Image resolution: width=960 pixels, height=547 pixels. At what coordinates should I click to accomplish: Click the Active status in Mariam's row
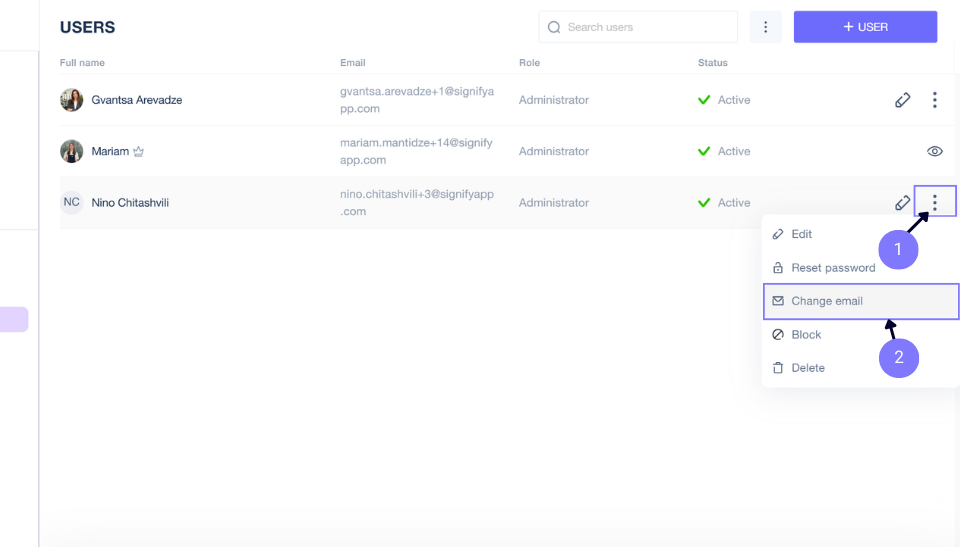pos(734,151)
